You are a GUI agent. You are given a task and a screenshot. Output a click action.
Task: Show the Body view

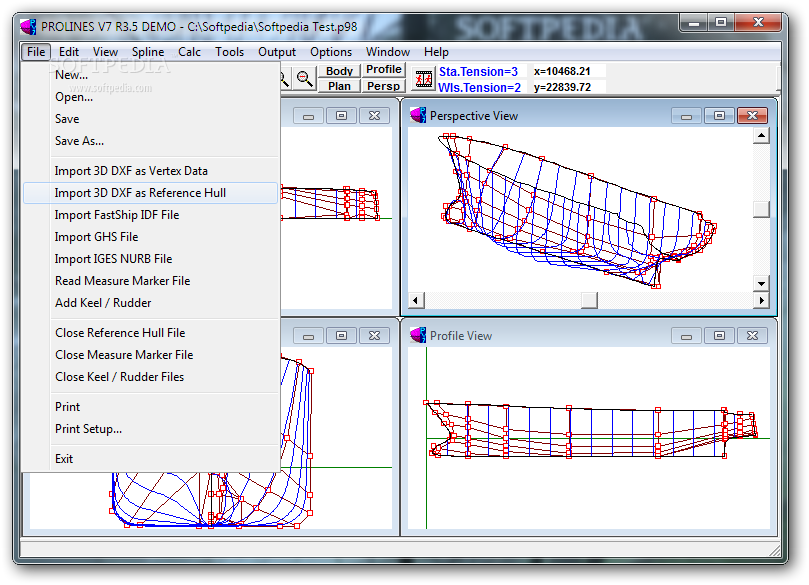tap(339, 71)
